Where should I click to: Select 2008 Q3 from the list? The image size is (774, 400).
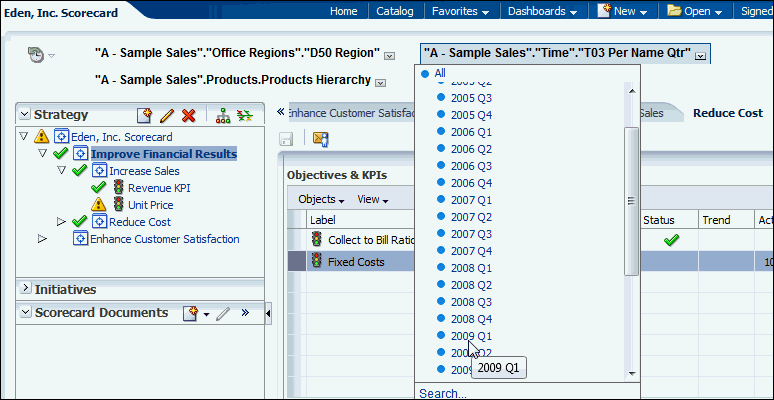471,302
